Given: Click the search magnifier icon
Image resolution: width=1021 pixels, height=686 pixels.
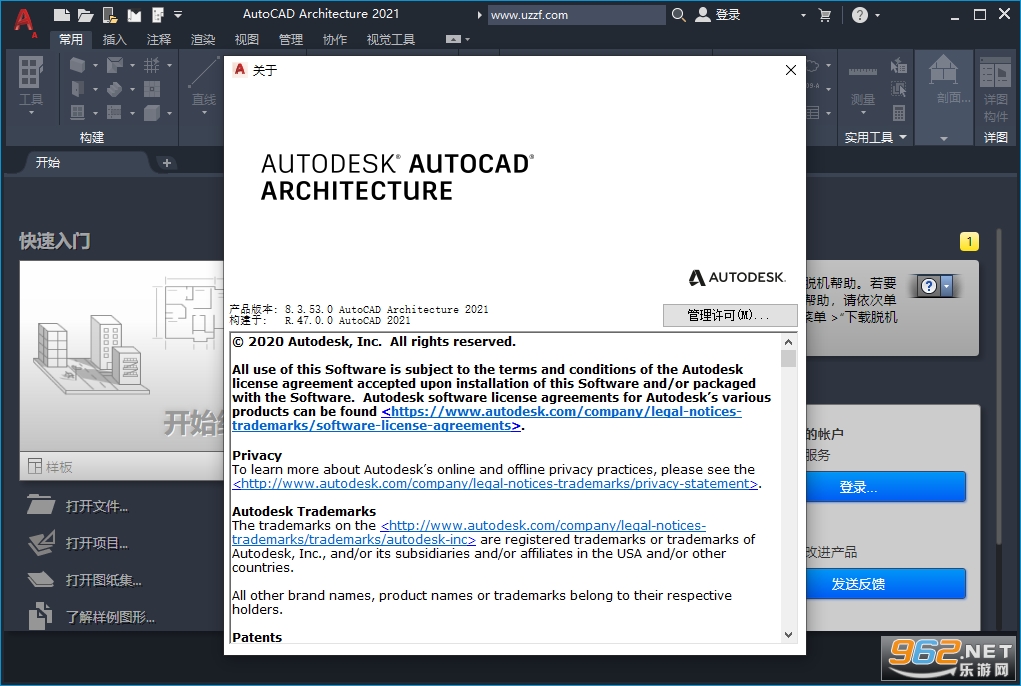Looking at the screenshot, I should [678, 14].
